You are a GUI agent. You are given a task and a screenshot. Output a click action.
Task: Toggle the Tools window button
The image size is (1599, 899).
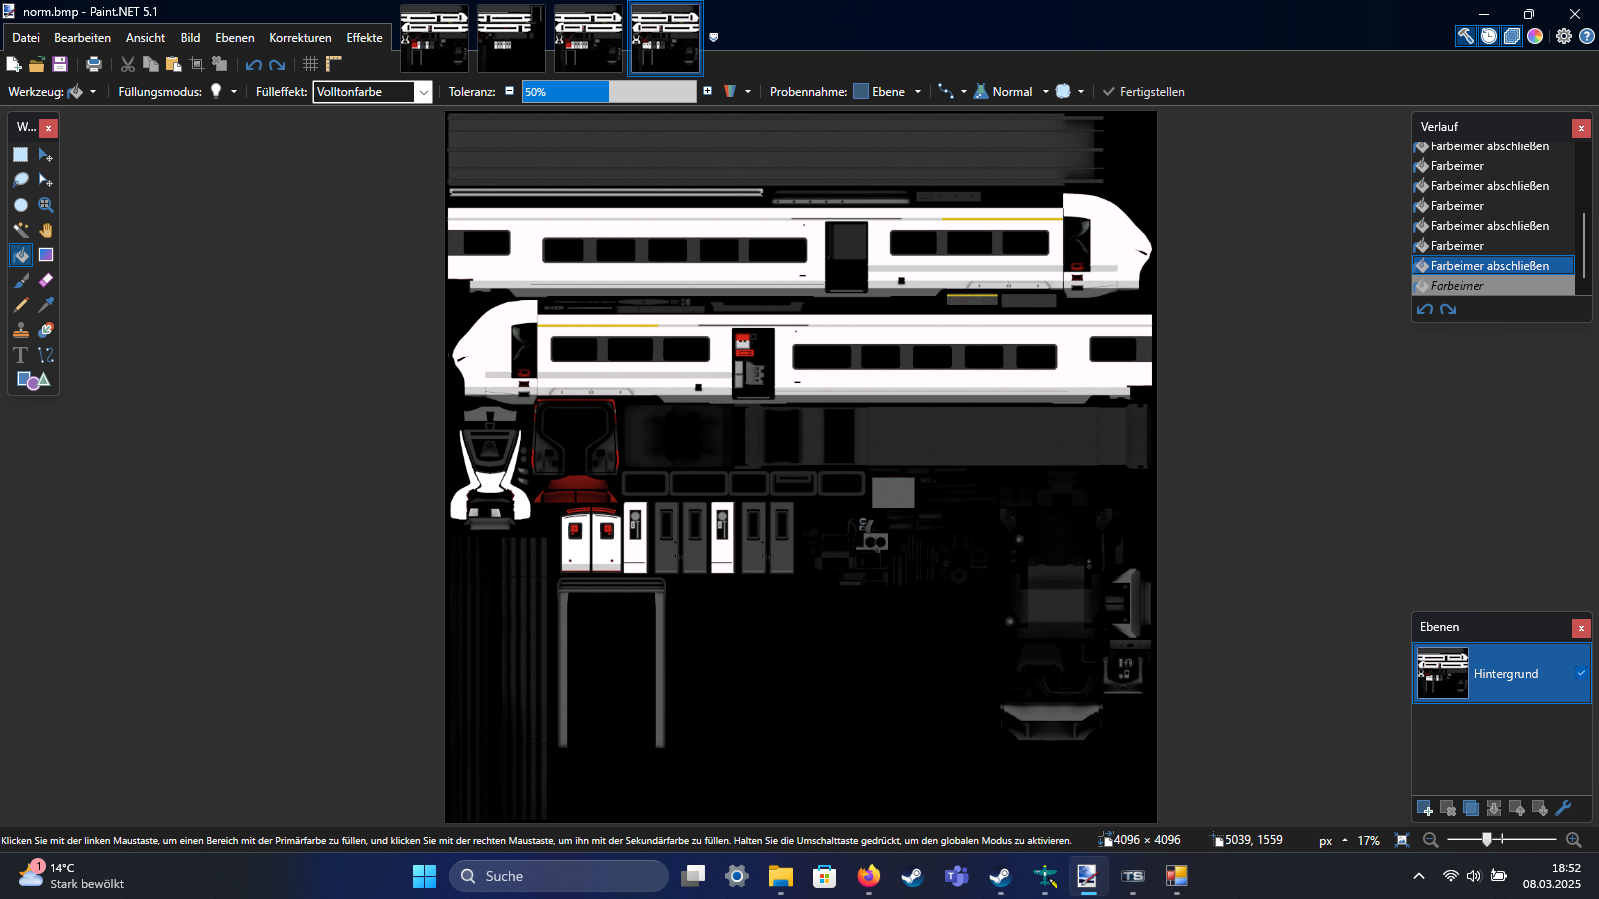pos(1466,36)
